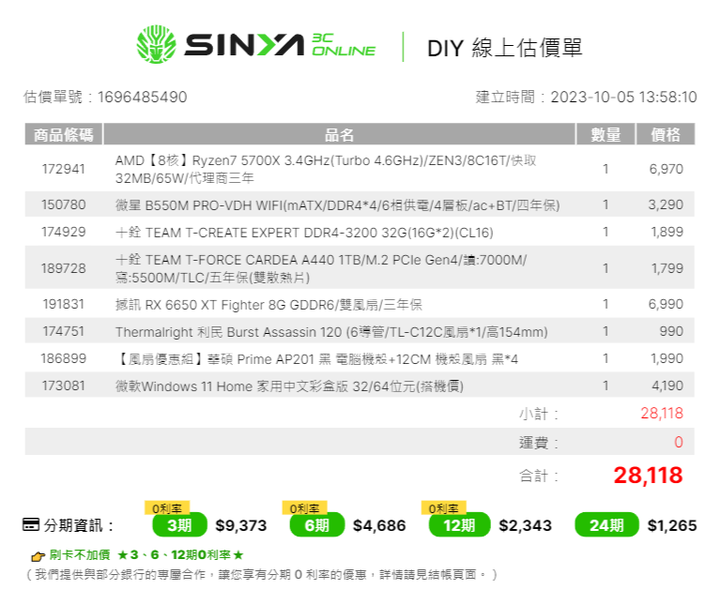720x605 pixels.
Task: Choose the 24期 installment button
Action: [x=607, y=525]
